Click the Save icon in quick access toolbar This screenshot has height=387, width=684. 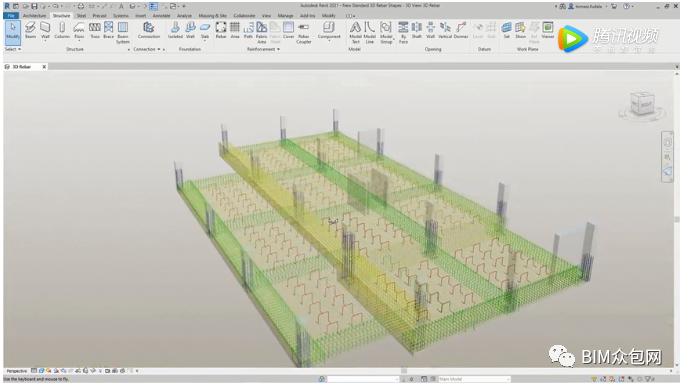pos(34,6)
